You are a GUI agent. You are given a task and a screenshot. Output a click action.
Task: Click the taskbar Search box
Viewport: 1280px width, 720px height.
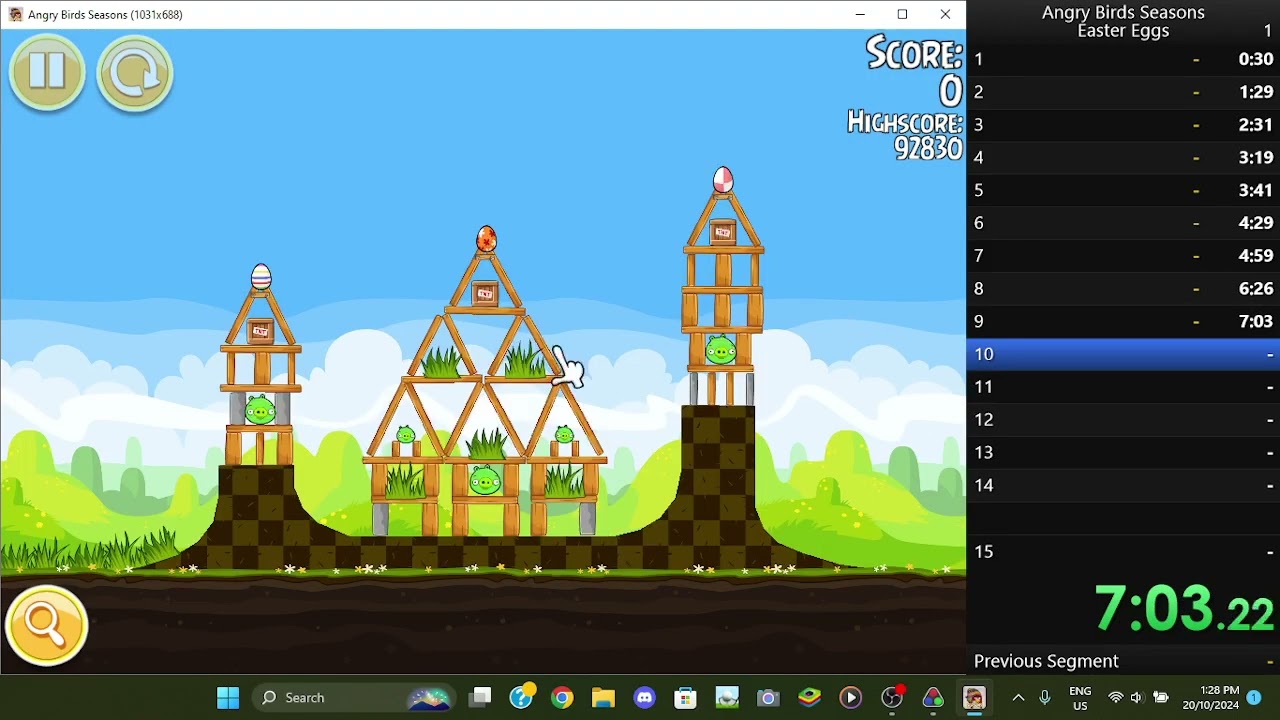point(352,698)
